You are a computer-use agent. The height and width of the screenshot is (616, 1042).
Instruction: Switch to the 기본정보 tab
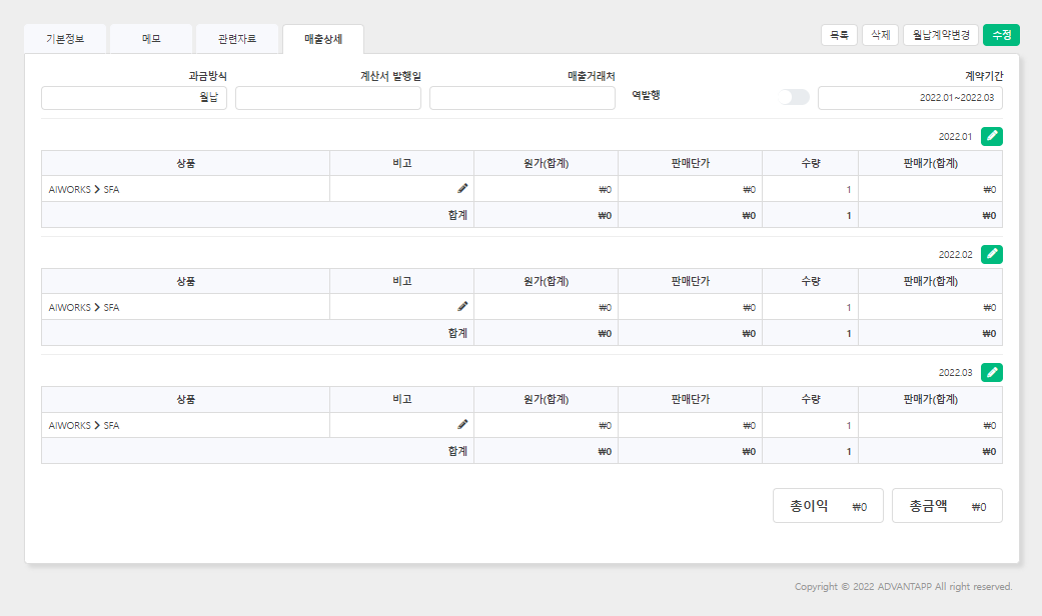(65, 39)
